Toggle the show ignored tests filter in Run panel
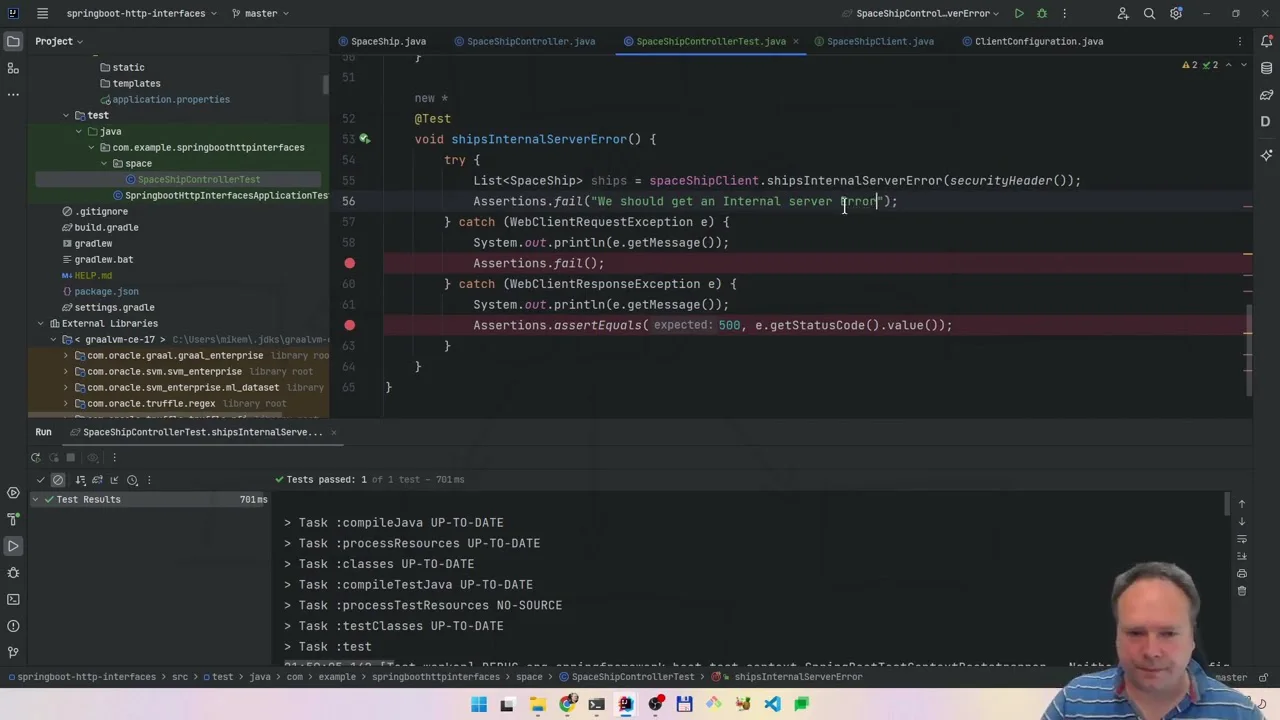This screenshot has height=720, width=1280. click(58, 480)
